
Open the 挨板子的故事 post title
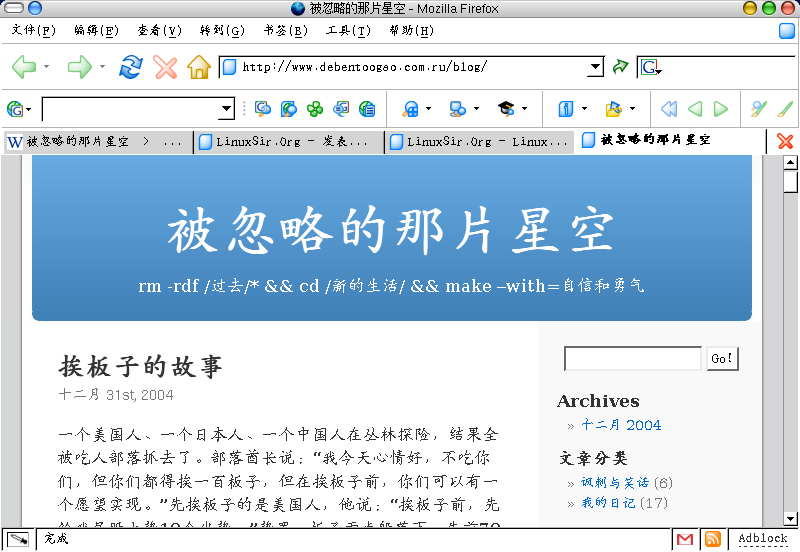click(x=141, y=366)
